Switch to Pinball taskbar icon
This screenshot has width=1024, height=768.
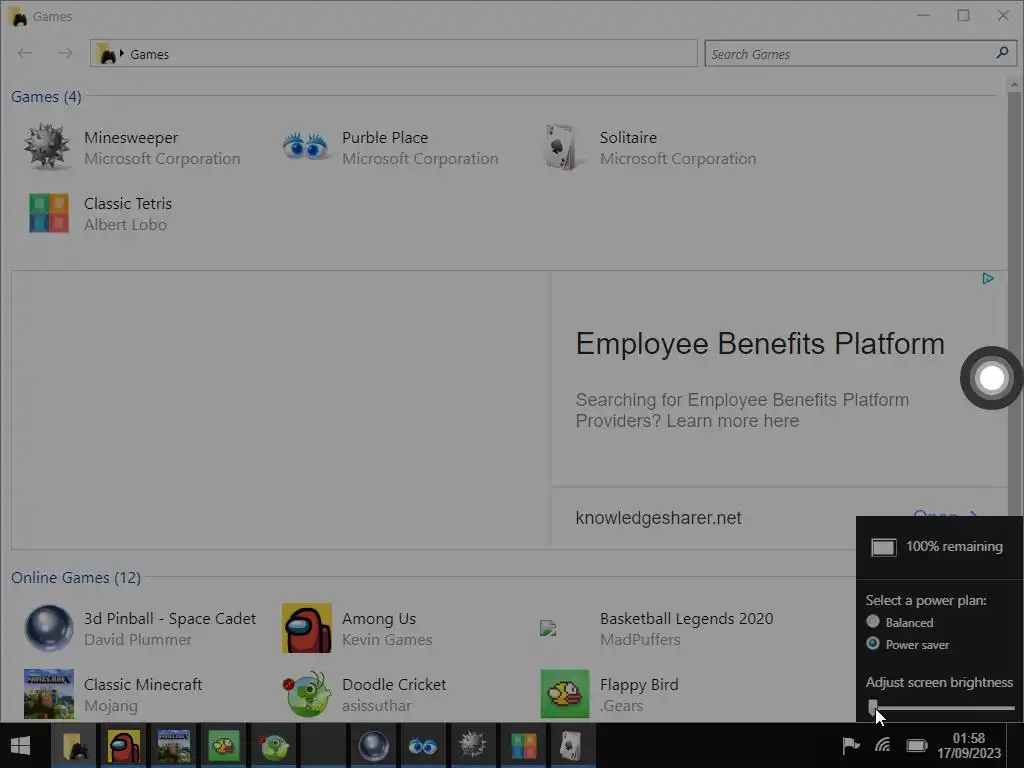coord(374,745)
